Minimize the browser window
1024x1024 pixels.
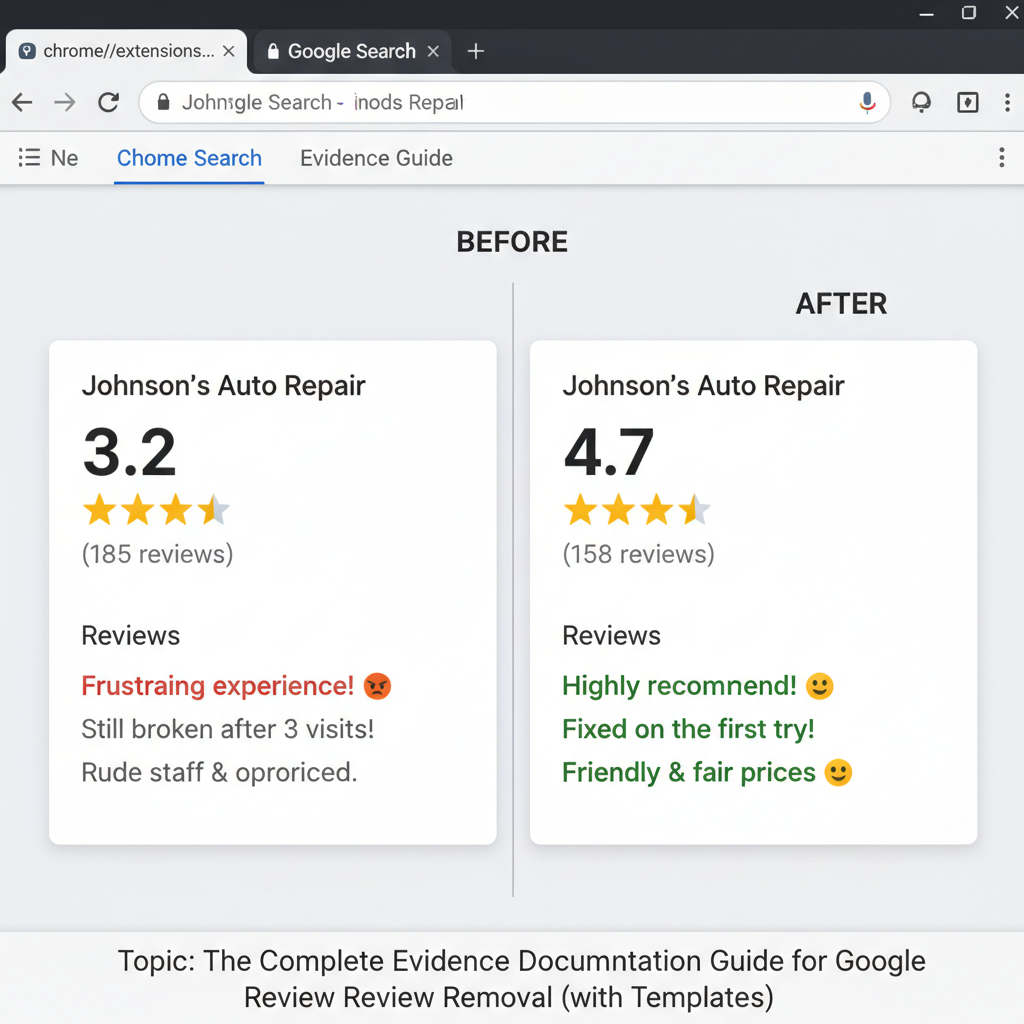(926, 14)
